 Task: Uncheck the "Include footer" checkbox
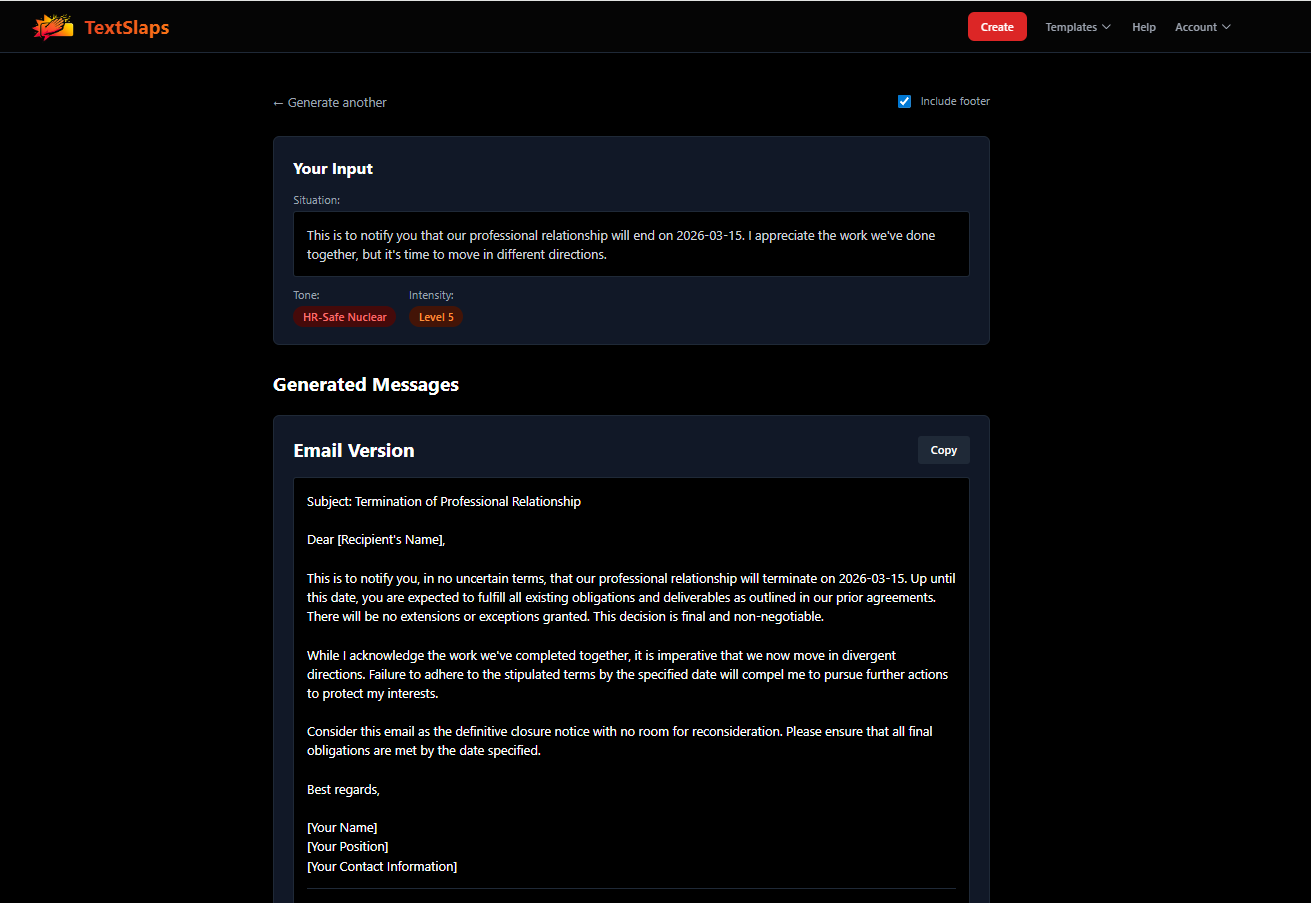coord(904,101)
